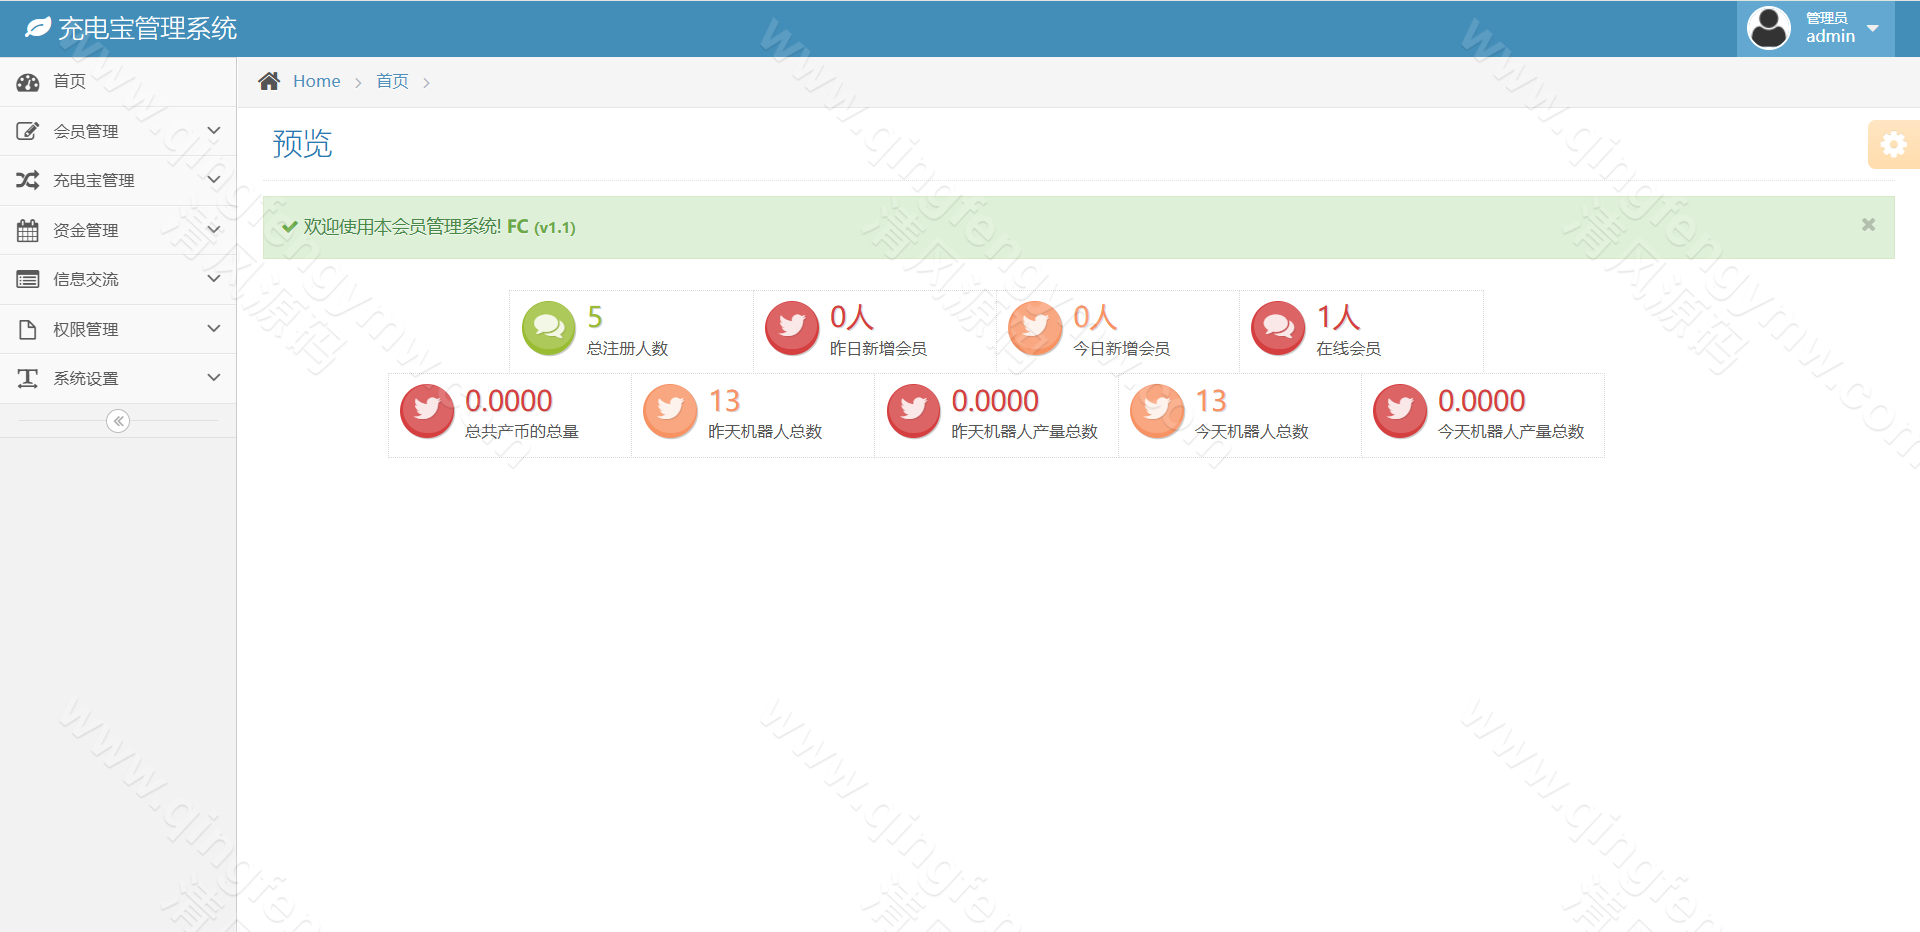Expand the 充电宝管理 submenu arrow
Screen dimensions: 1920x932
click(x=213, y=180)
